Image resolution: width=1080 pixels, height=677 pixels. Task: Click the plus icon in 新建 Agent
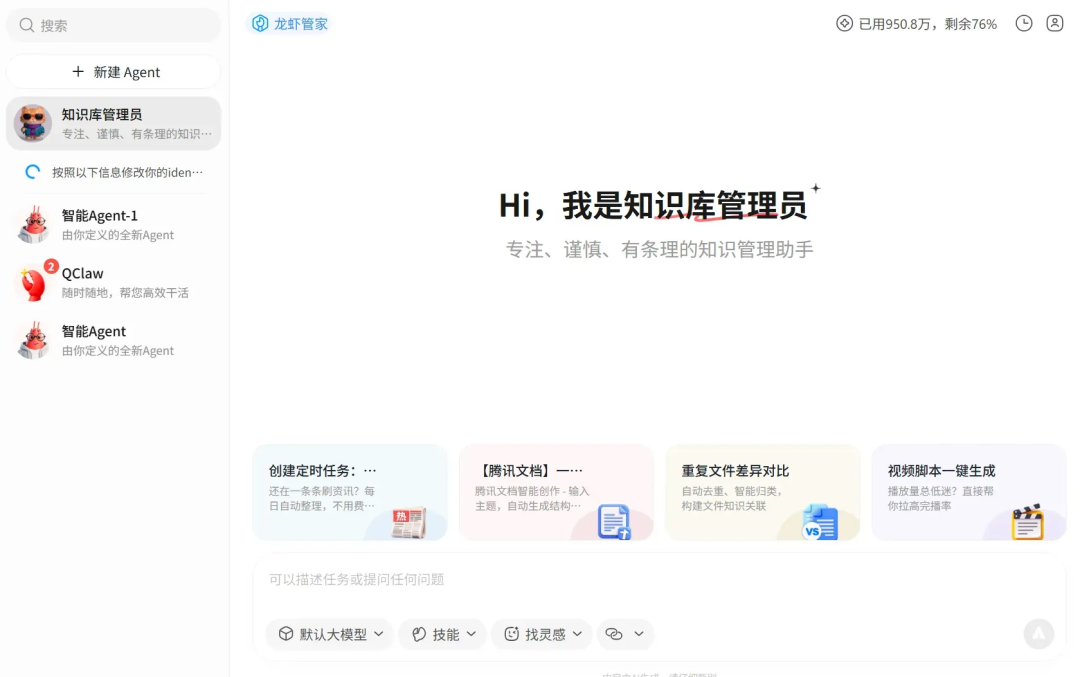coord(78,72)
